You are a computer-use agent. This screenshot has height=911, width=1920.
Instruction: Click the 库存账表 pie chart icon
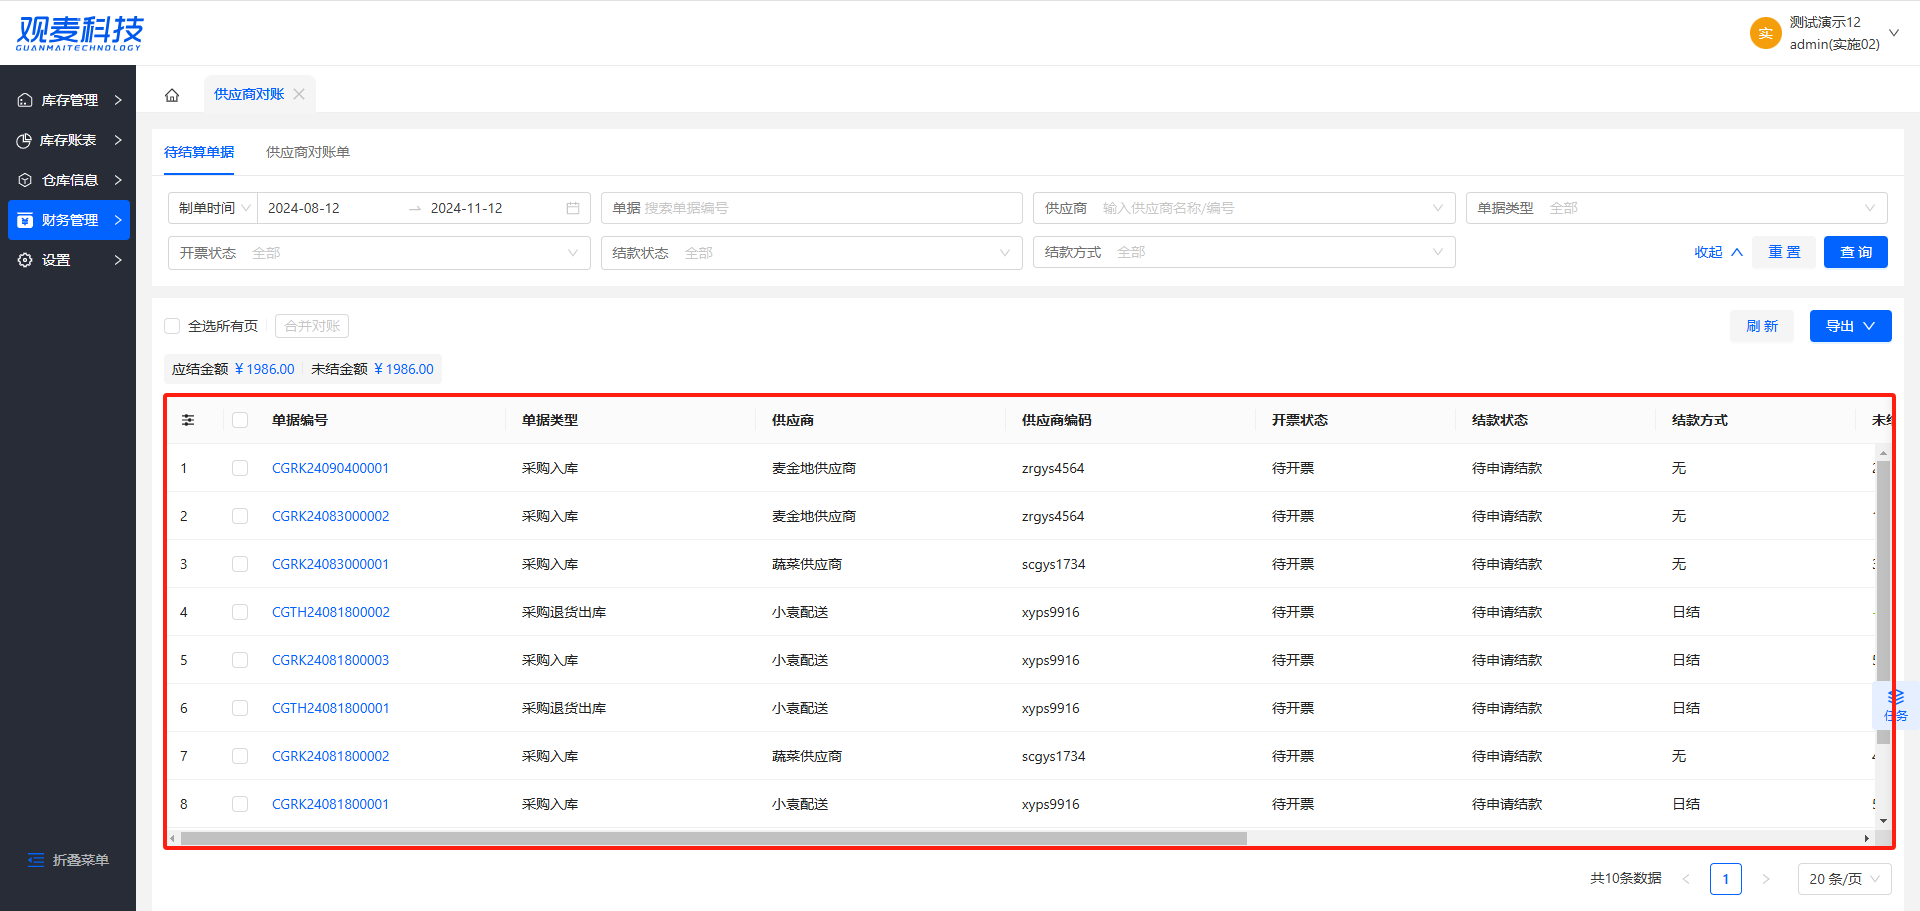(25, 140)
